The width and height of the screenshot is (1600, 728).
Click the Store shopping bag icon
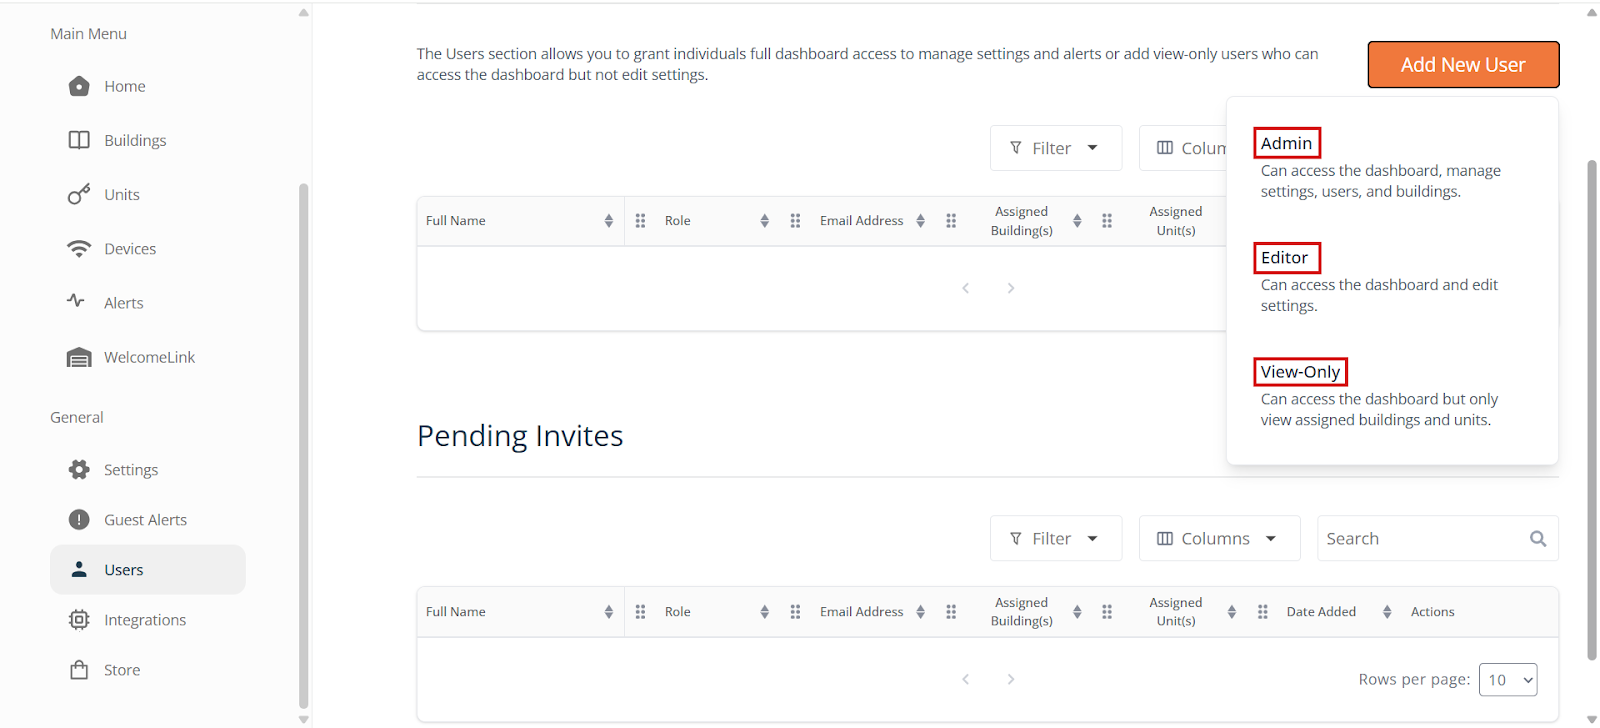[79, 670]
